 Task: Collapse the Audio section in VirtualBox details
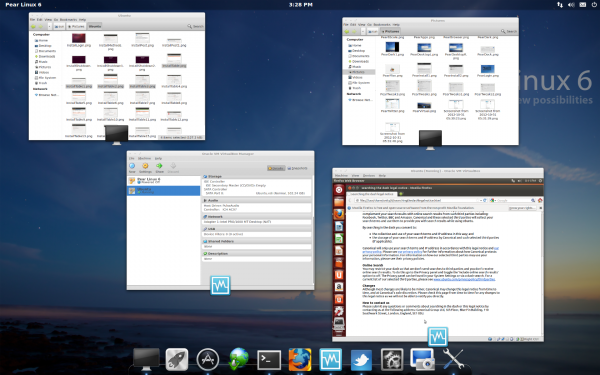coord(213,200)
